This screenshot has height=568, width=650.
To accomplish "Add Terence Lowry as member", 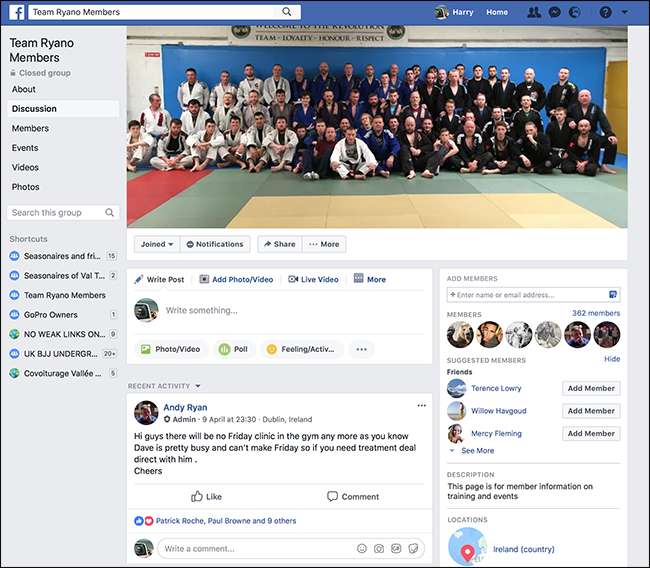I will tap(590, 389).
